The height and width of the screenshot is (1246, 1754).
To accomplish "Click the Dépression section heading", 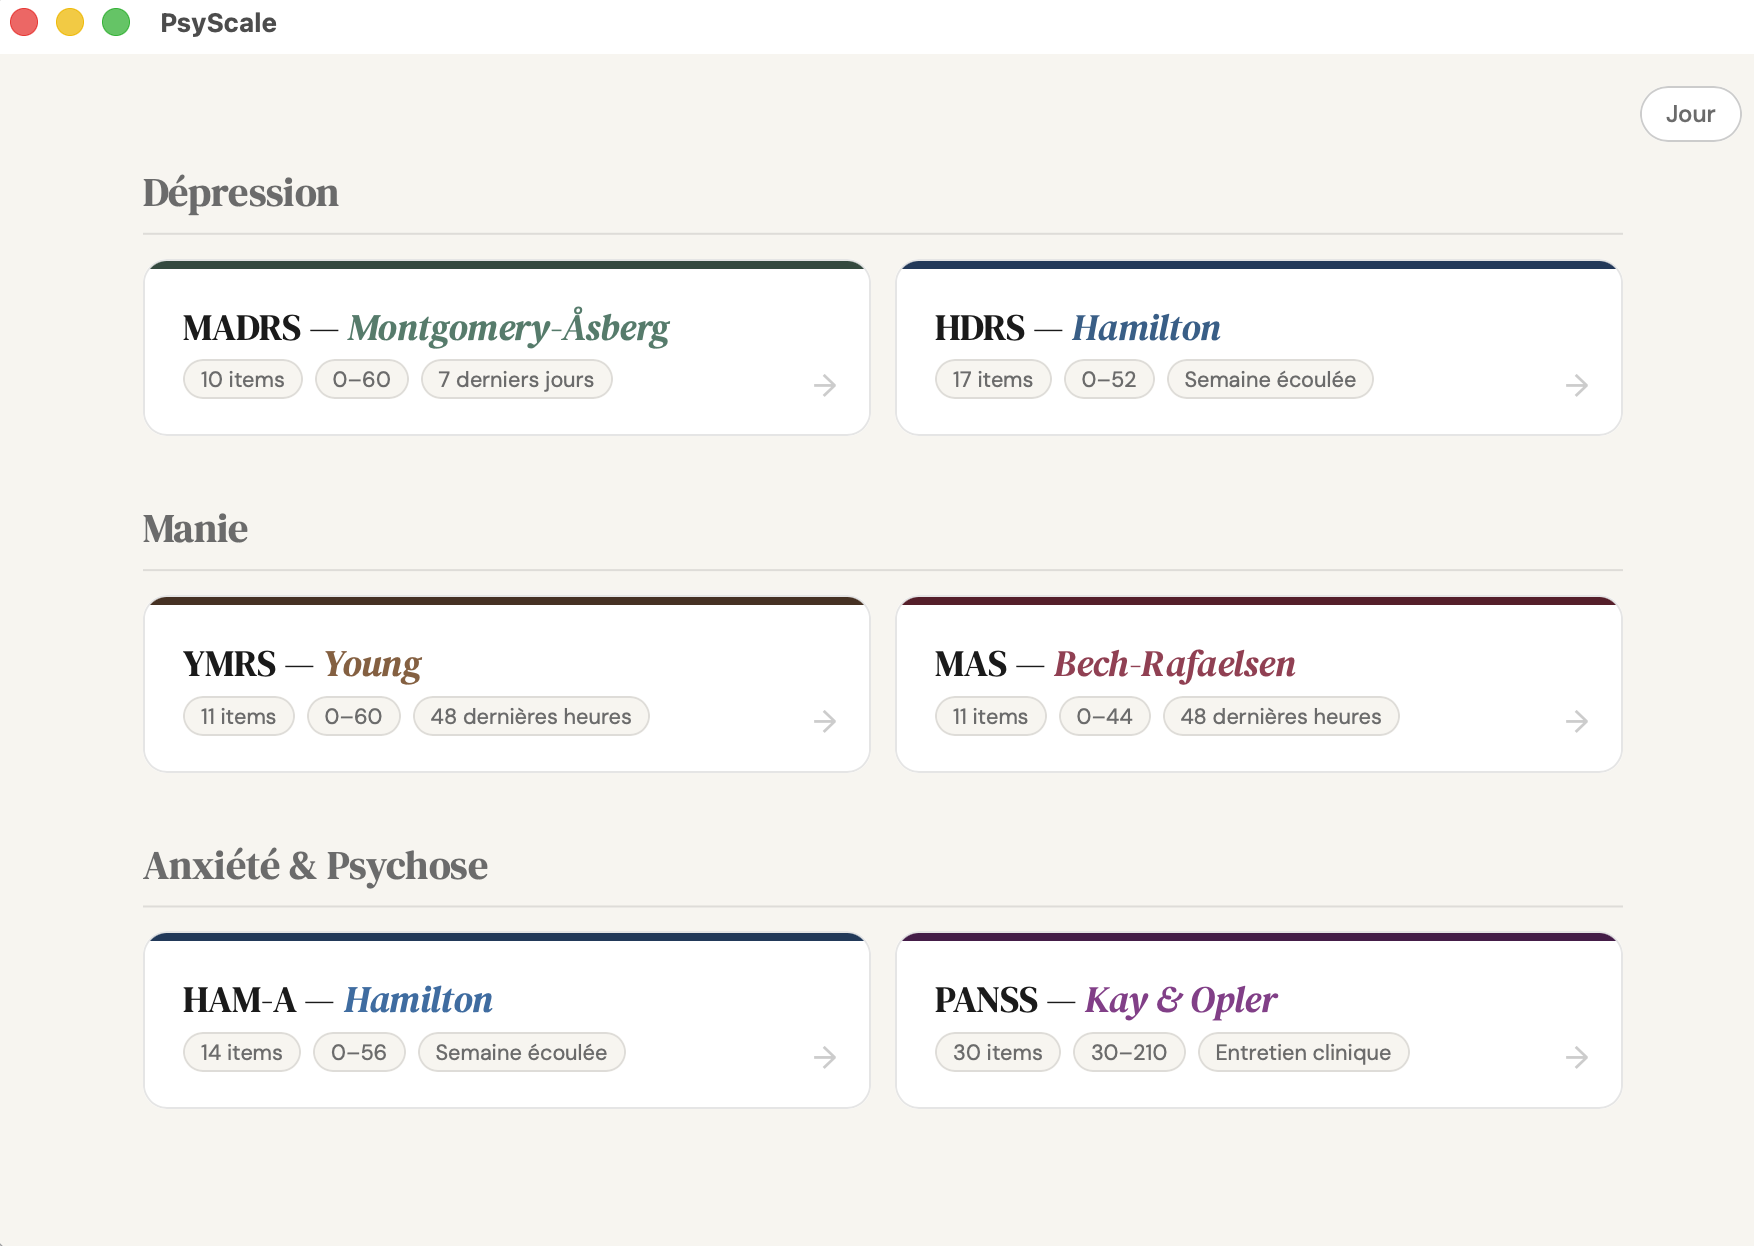I will 241,193.
